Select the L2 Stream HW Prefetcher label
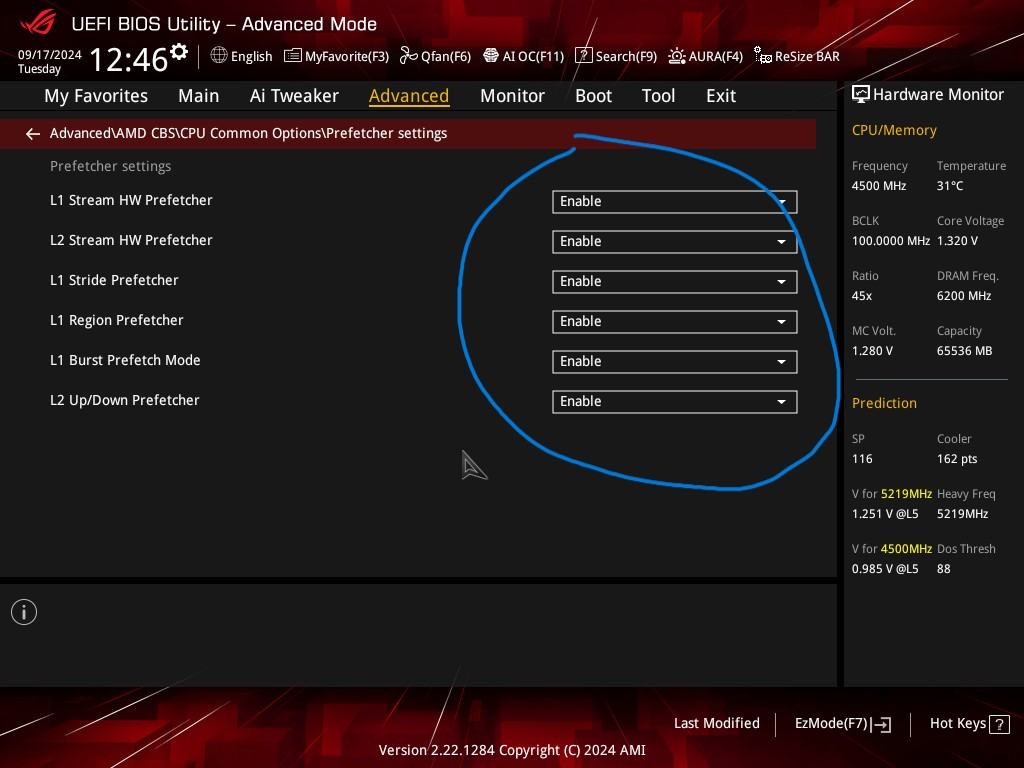 (x=131, y=240)
